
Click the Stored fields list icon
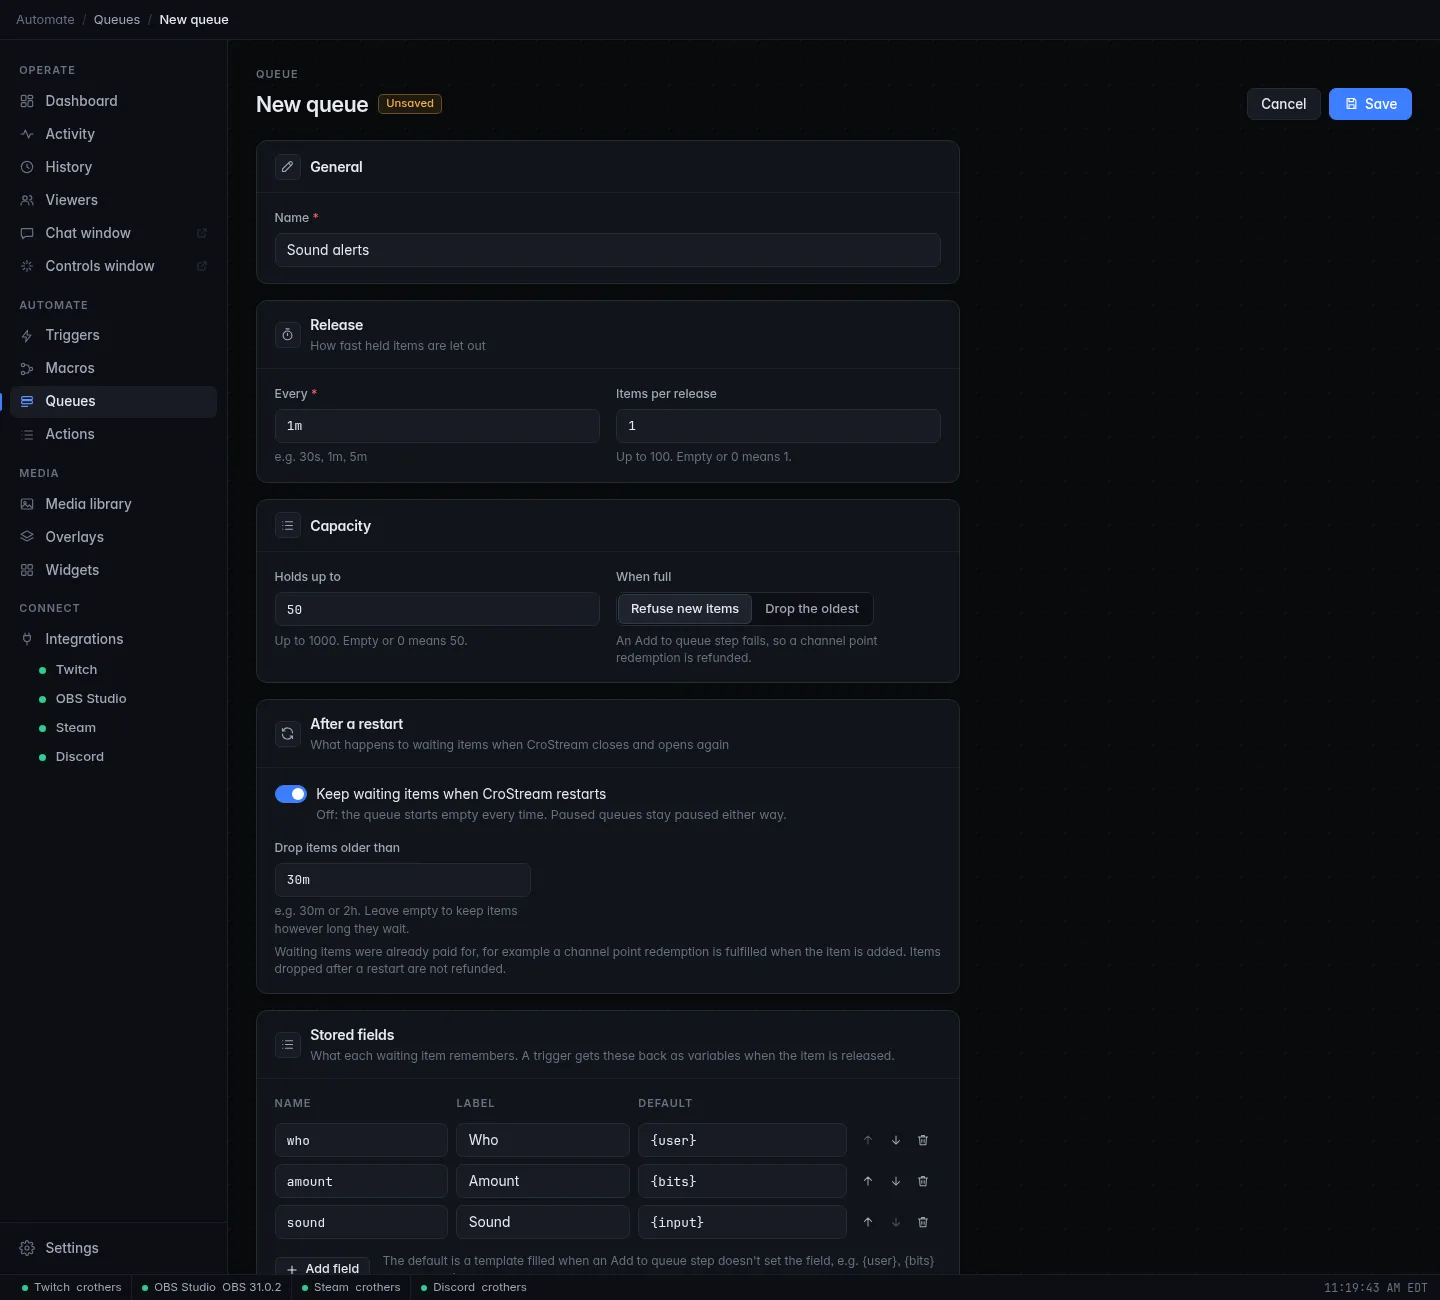coord(287,1045)
